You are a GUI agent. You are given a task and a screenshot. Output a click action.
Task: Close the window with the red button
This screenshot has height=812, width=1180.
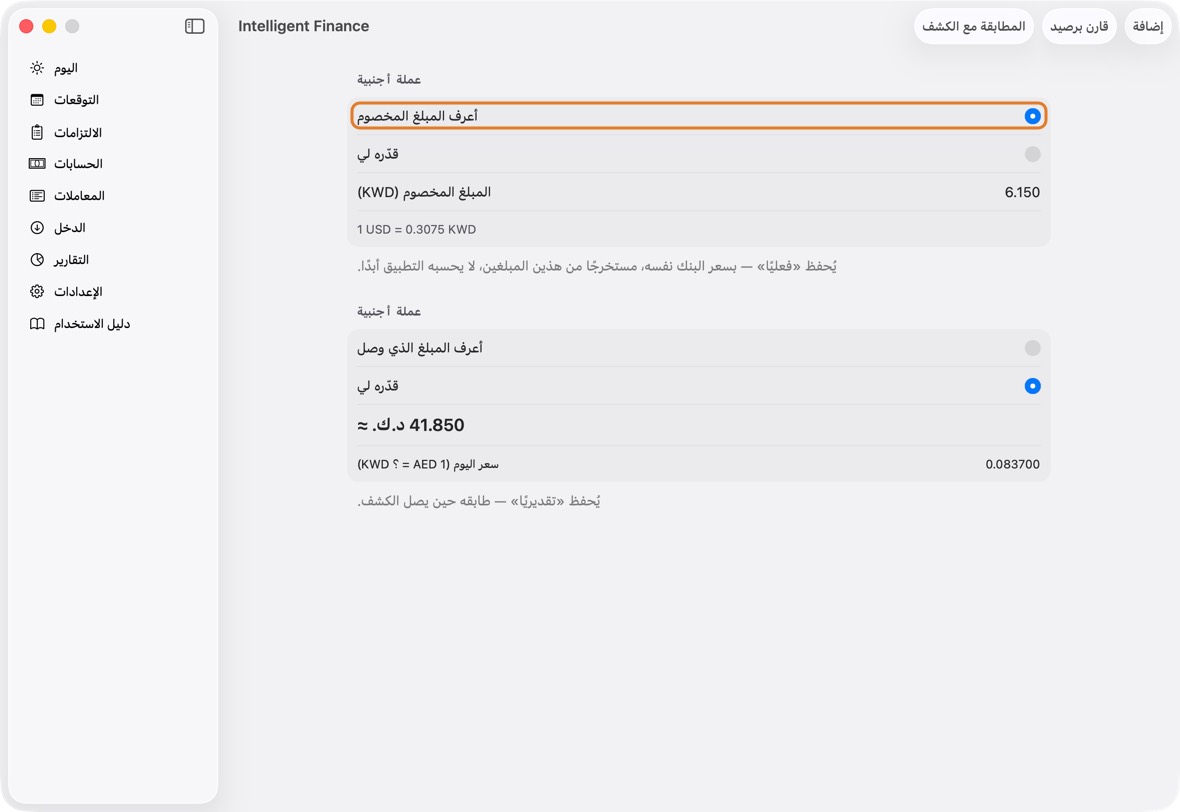pyautogui.click(x=26, y=26)
